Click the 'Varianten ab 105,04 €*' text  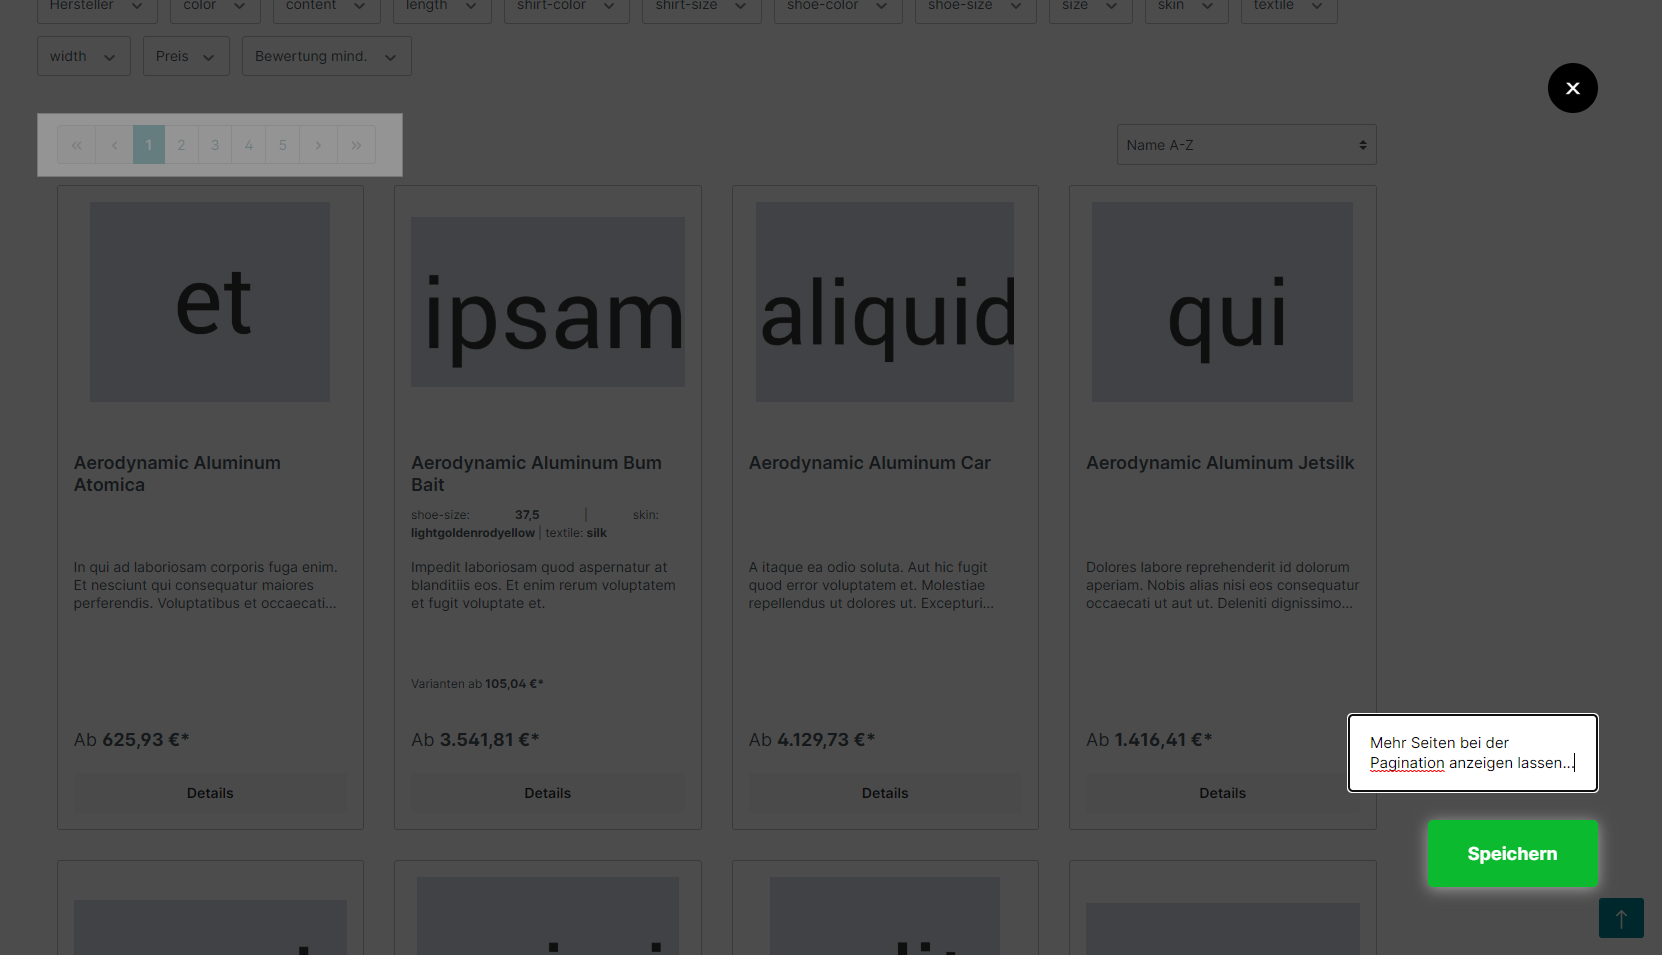point(477,684)
